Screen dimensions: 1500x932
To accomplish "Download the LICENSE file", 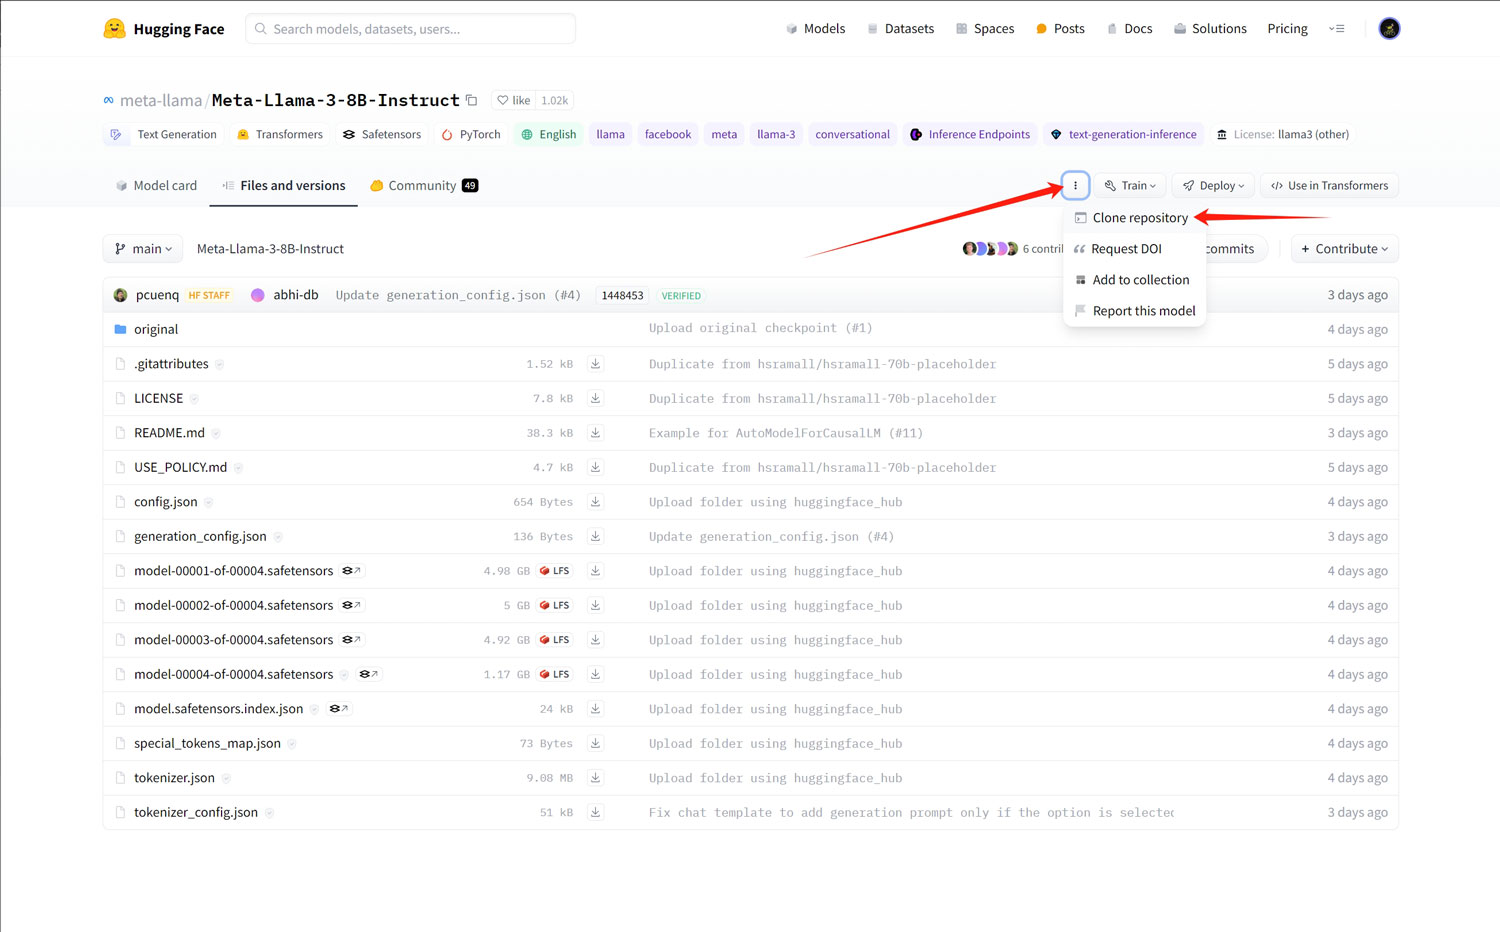I will click(595, 398).
